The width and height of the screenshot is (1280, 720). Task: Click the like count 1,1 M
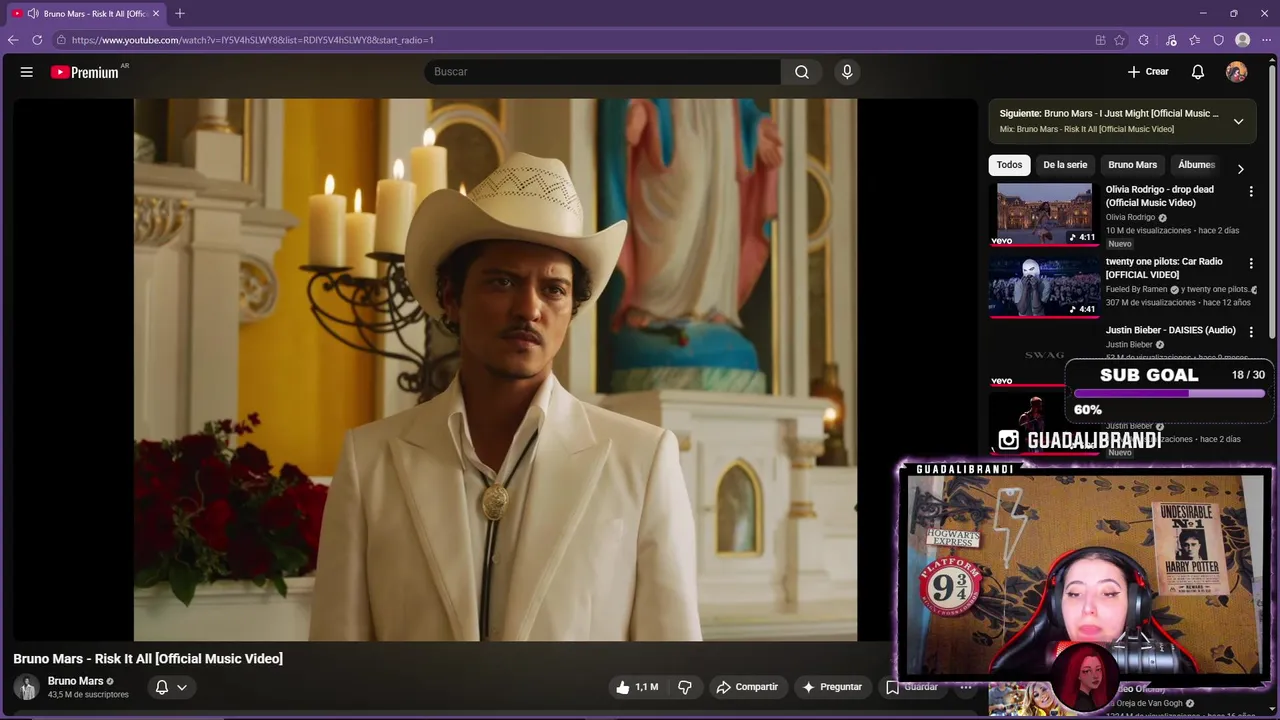(x=646, y=687)
